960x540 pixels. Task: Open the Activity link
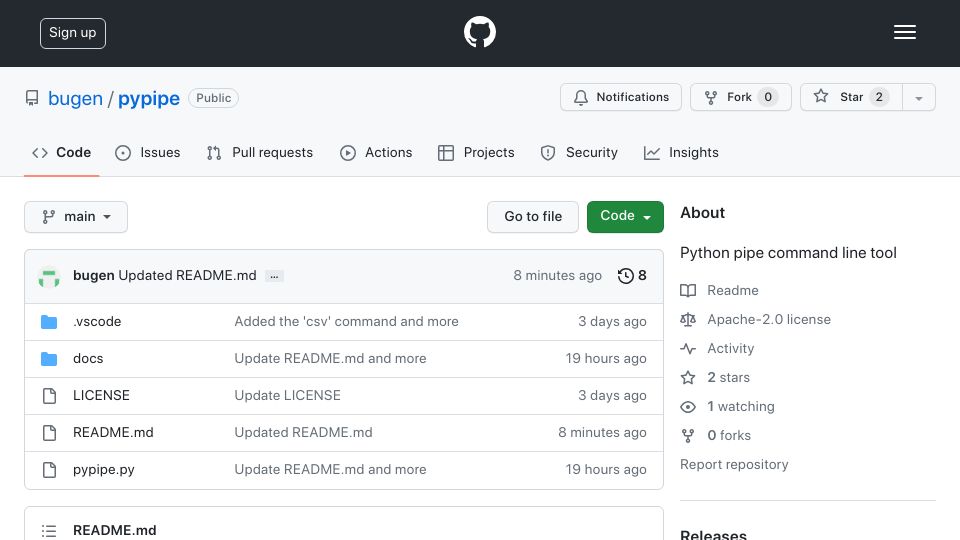pos(730,348)
